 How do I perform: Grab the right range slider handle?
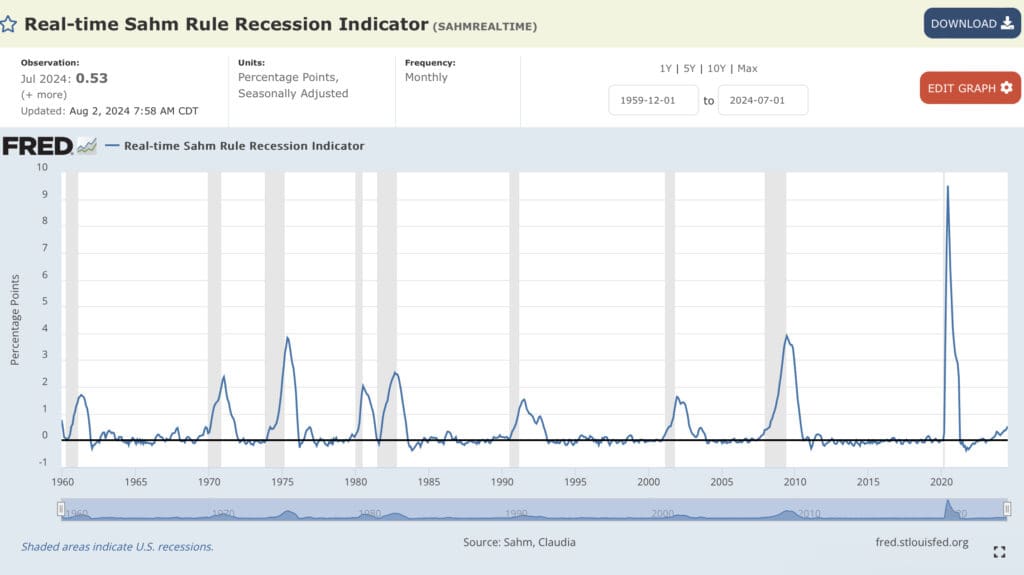[x=1006, y=510]
